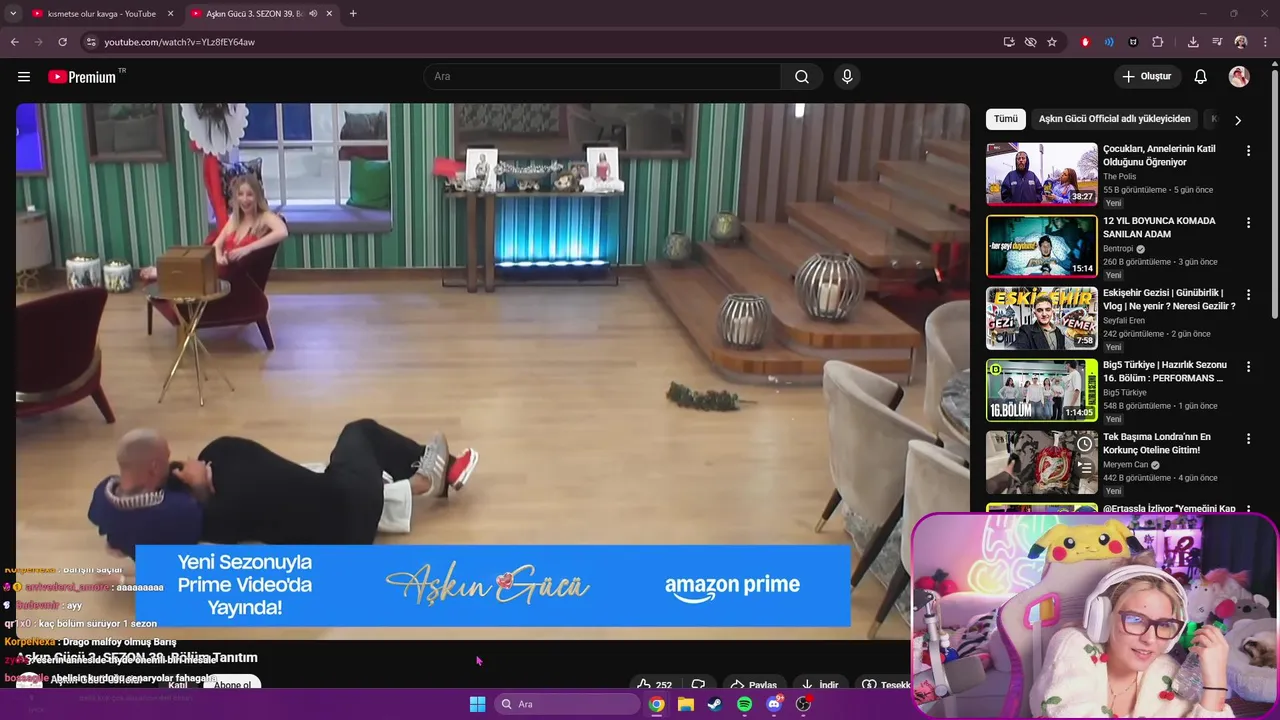Mute the Aşkın Gücü tab via speaker icon
Image resolution: width=1280 pixels, height=720 pixels.
(x=313, y=14)
